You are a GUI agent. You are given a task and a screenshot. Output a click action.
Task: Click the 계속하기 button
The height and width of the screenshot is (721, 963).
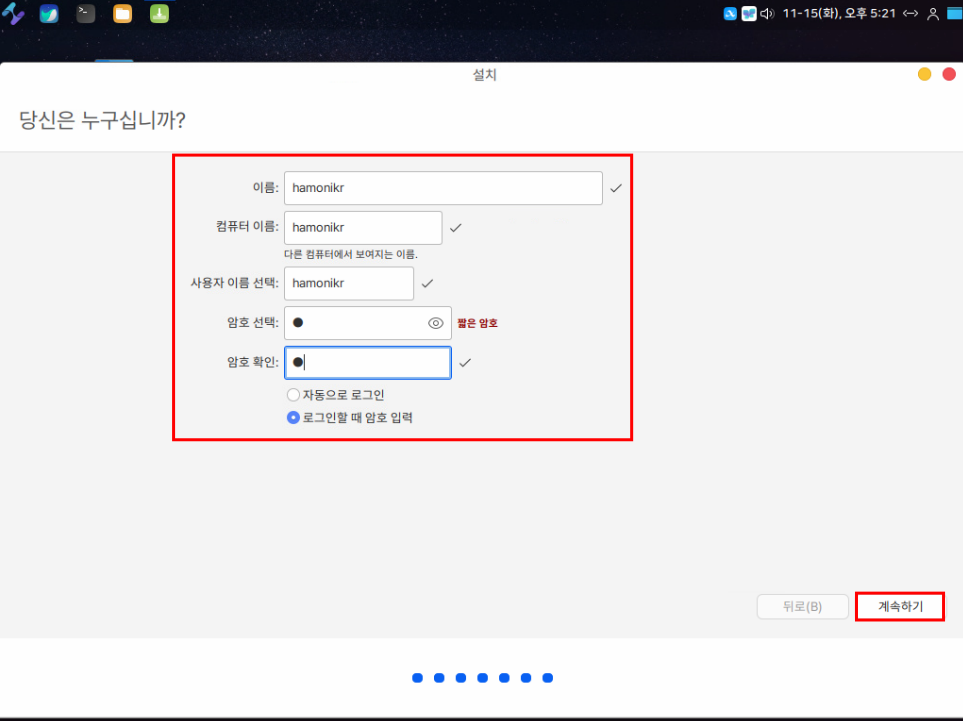pos(900,606)
